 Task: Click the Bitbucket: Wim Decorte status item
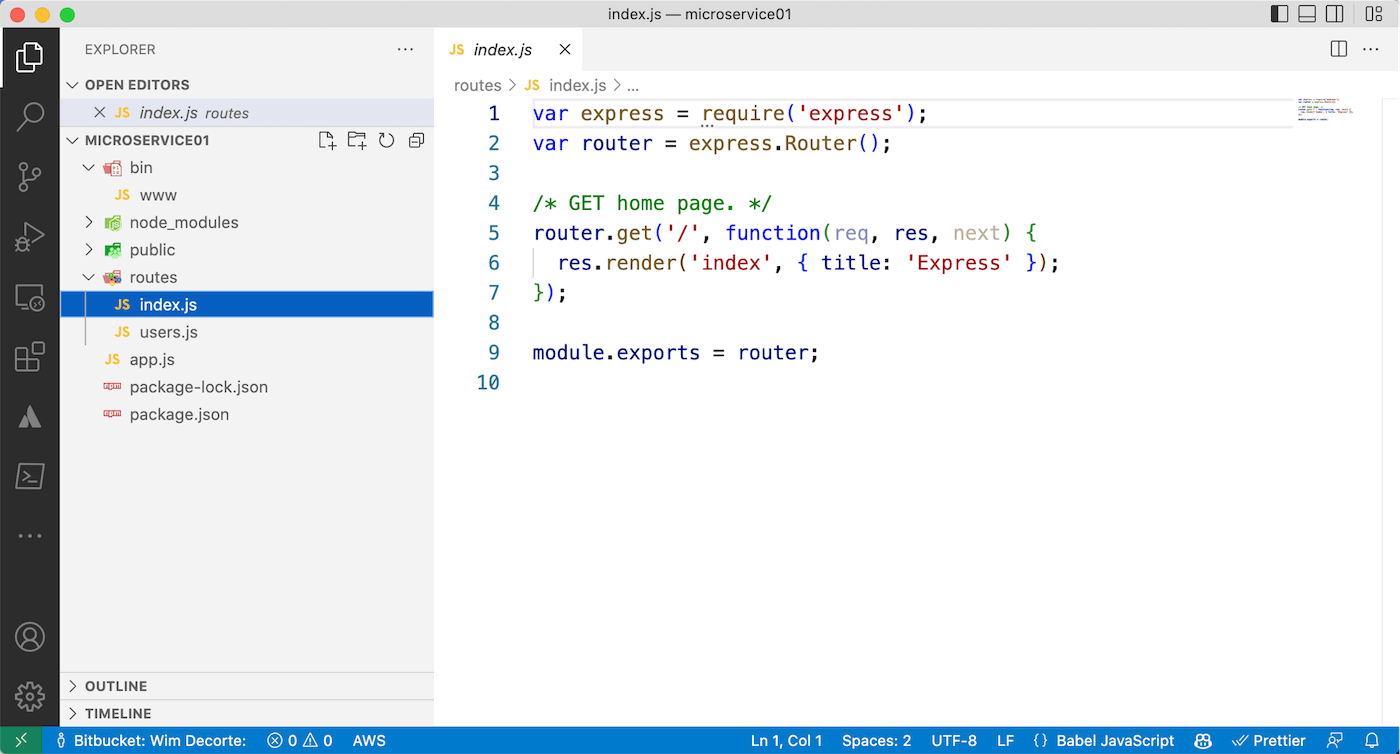point(150,741)
